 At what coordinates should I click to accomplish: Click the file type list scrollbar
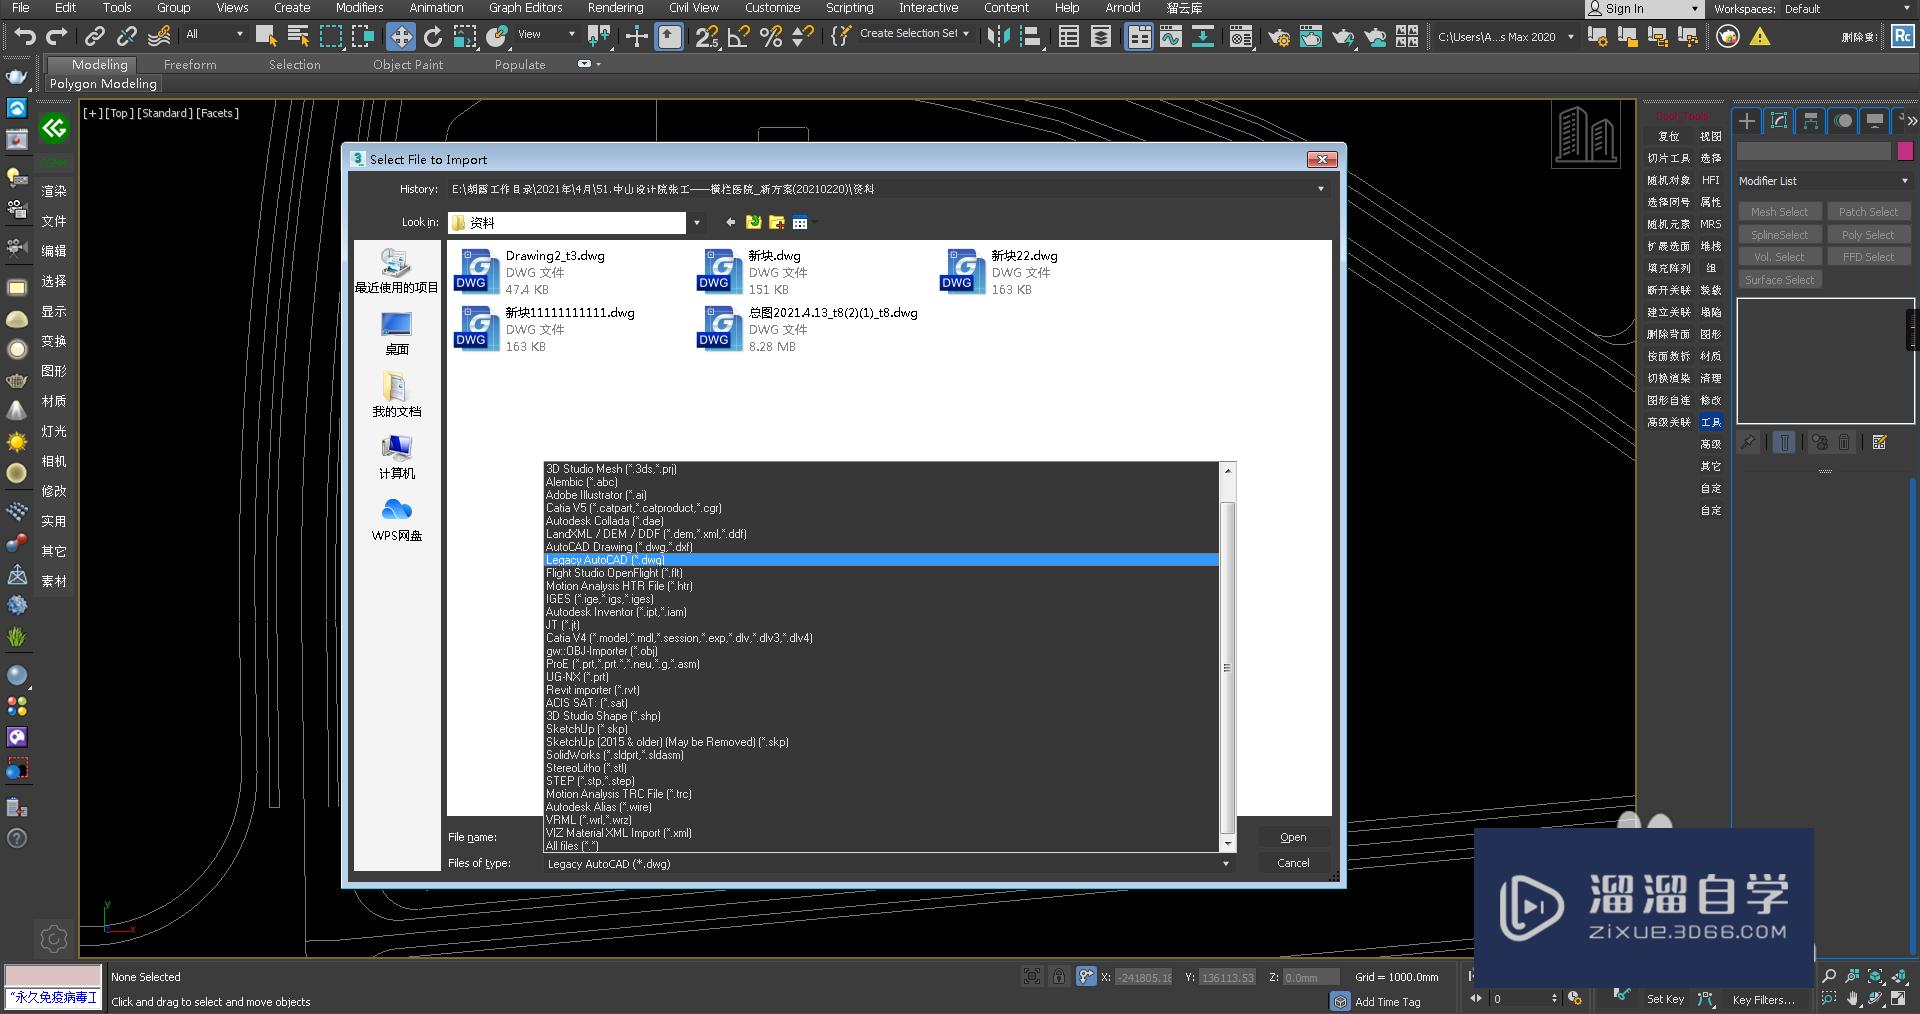pyautogui.click(x=1229, y=657)
